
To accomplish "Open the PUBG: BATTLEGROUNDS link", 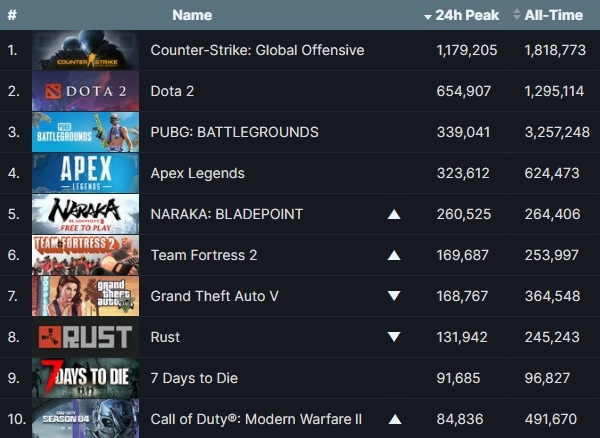I will click(235, 132).
